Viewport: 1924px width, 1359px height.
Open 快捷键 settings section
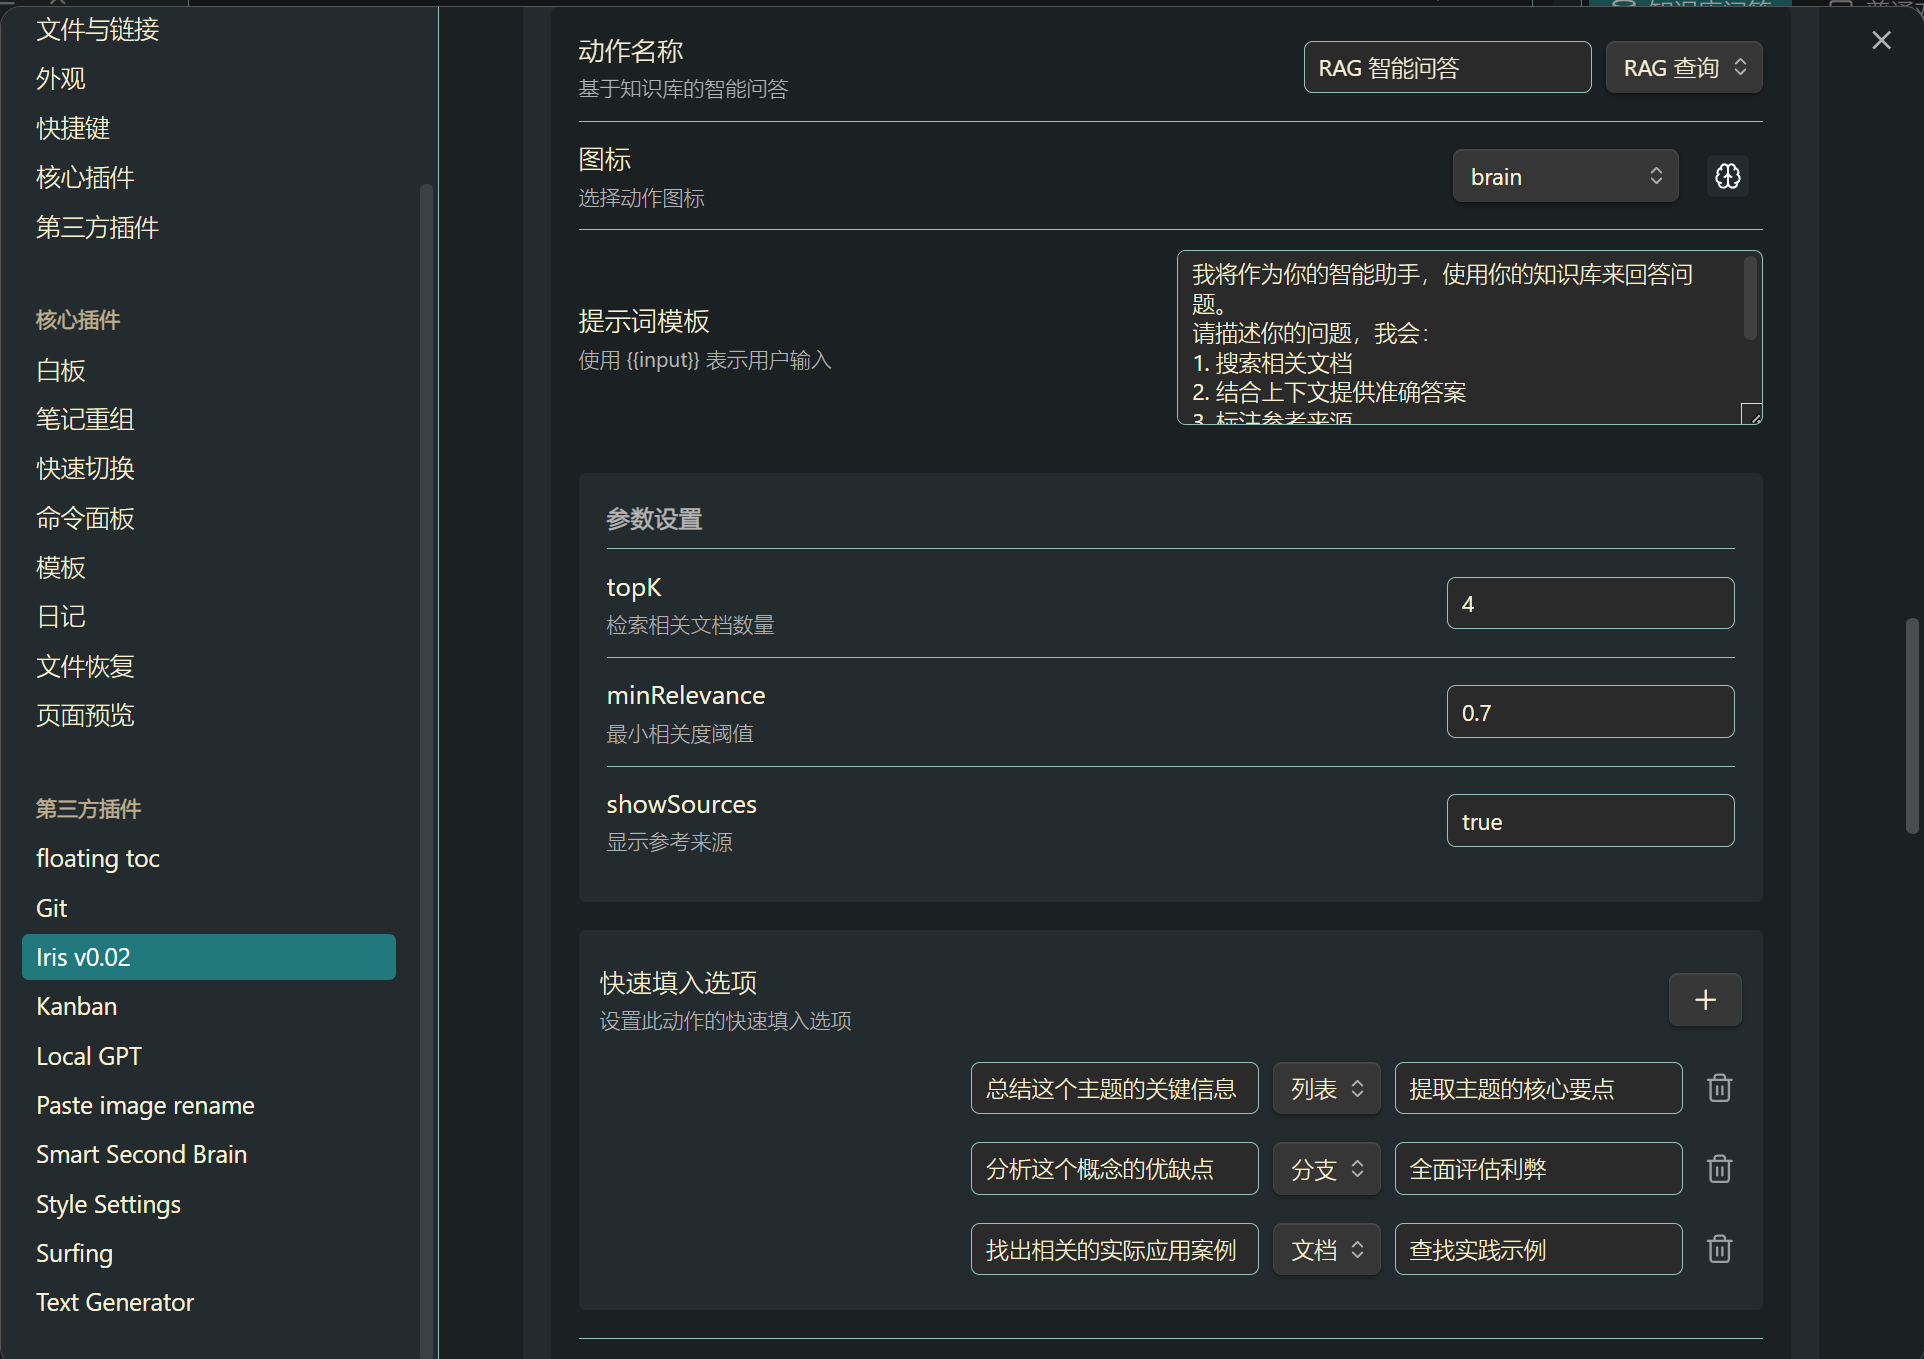(x=208, y=128)
